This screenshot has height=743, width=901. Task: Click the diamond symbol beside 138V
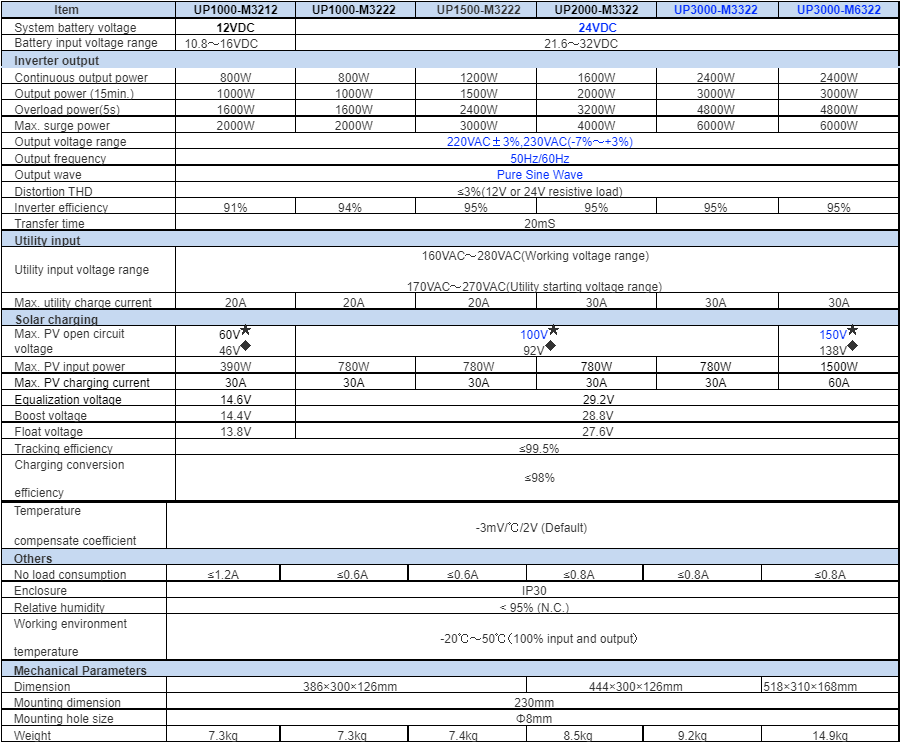[852, 346]
